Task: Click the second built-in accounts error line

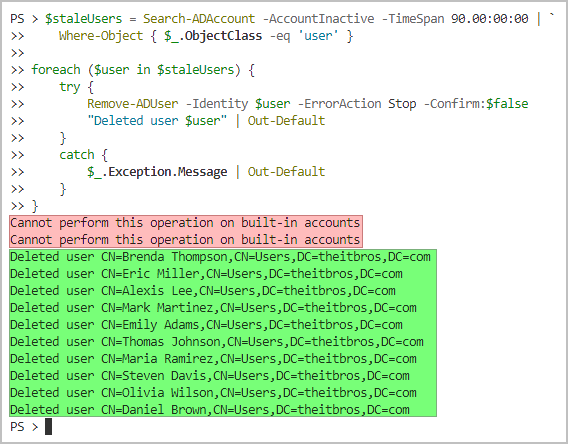Action: 185,240
